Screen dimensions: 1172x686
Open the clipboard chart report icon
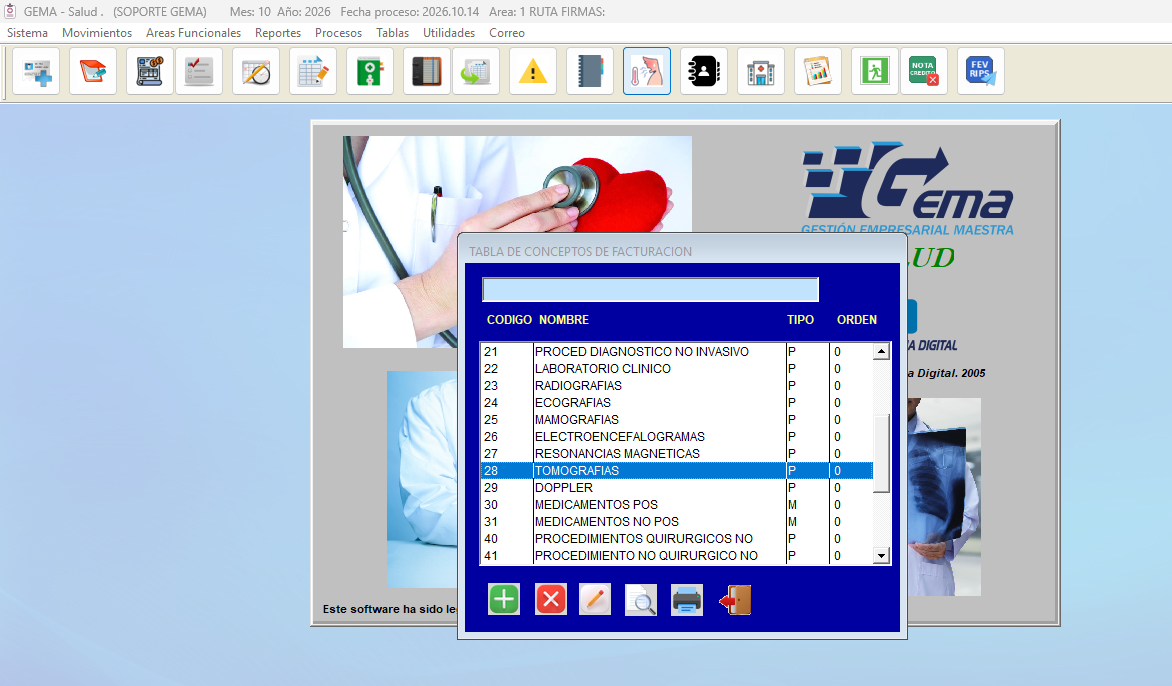pos(818,71)
